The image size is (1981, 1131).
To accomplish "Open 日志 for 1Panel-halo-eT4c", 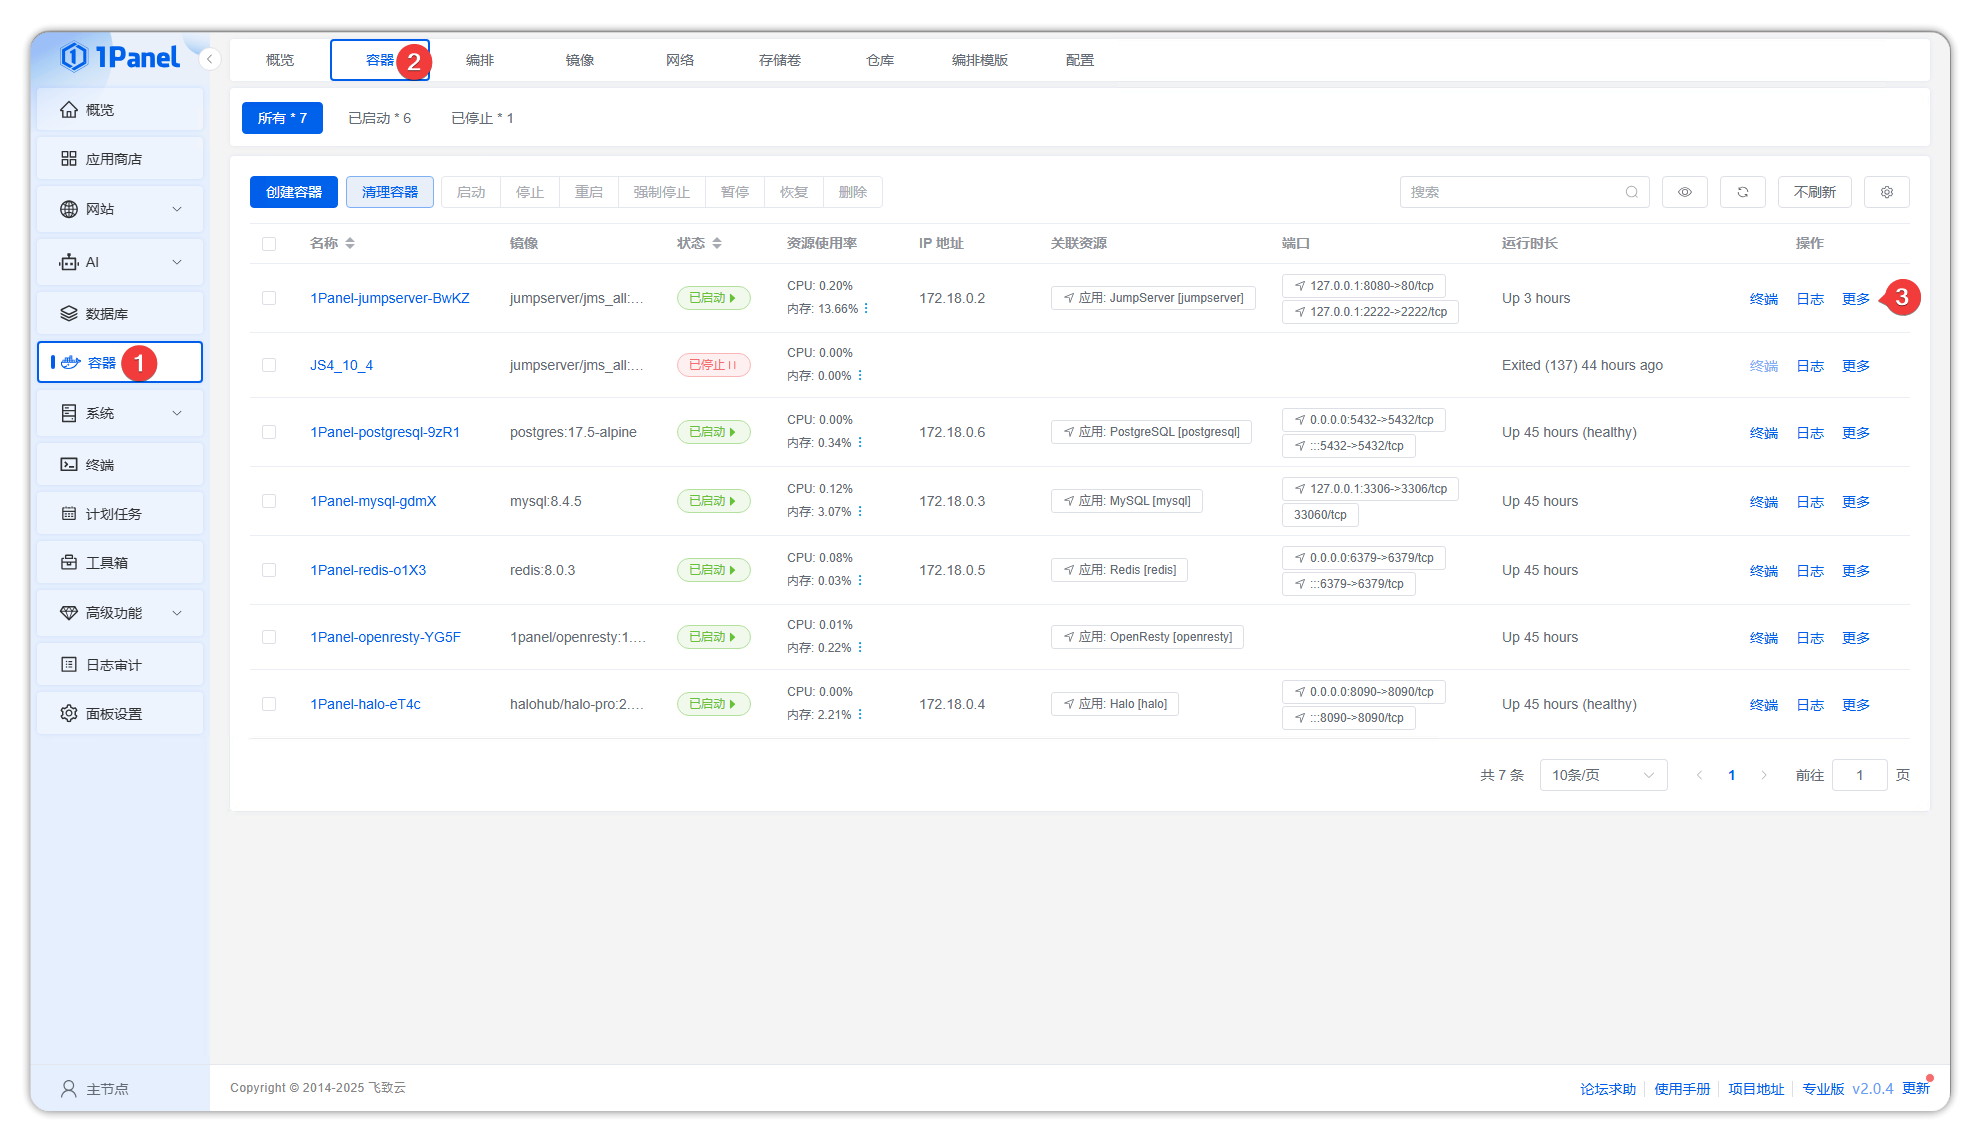I will [1810, 705].
